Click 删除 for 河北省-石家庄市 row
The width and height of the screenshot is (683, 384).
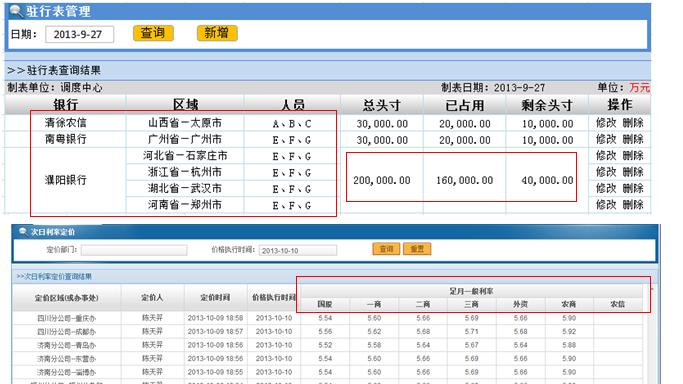633,155
